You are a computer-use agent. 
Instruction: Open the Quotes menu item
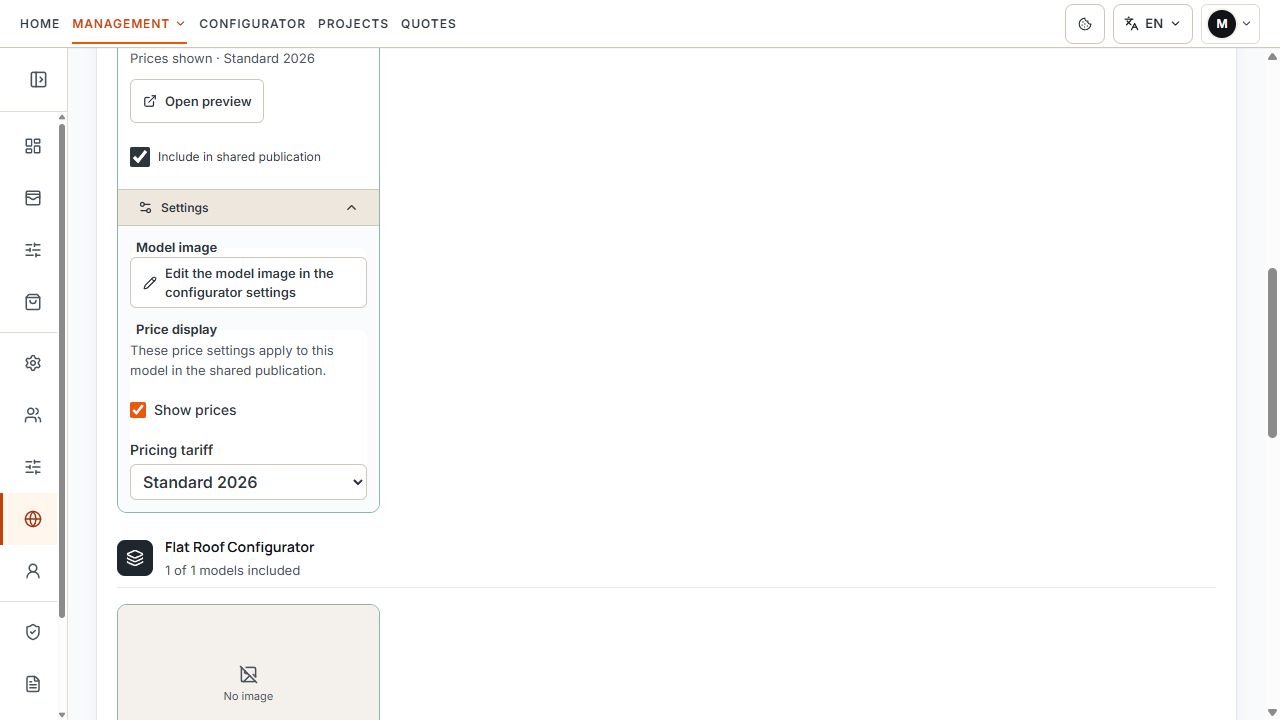tap(428, 23)
